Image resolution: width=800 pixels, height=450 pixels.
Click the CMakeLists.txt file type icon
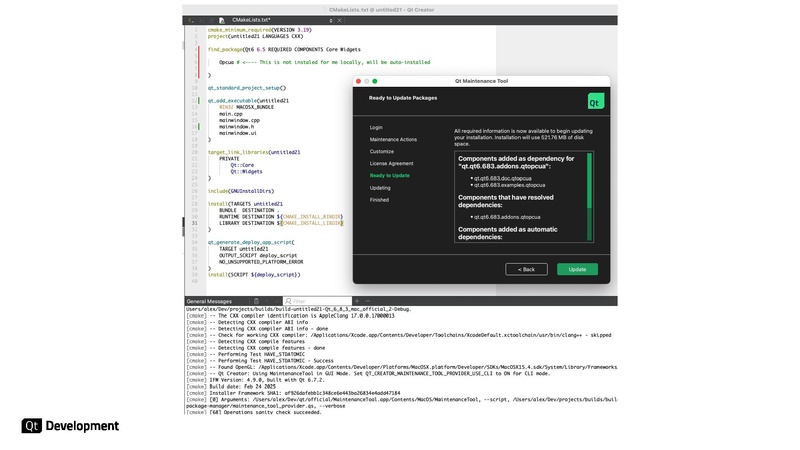tap(222, 20)
